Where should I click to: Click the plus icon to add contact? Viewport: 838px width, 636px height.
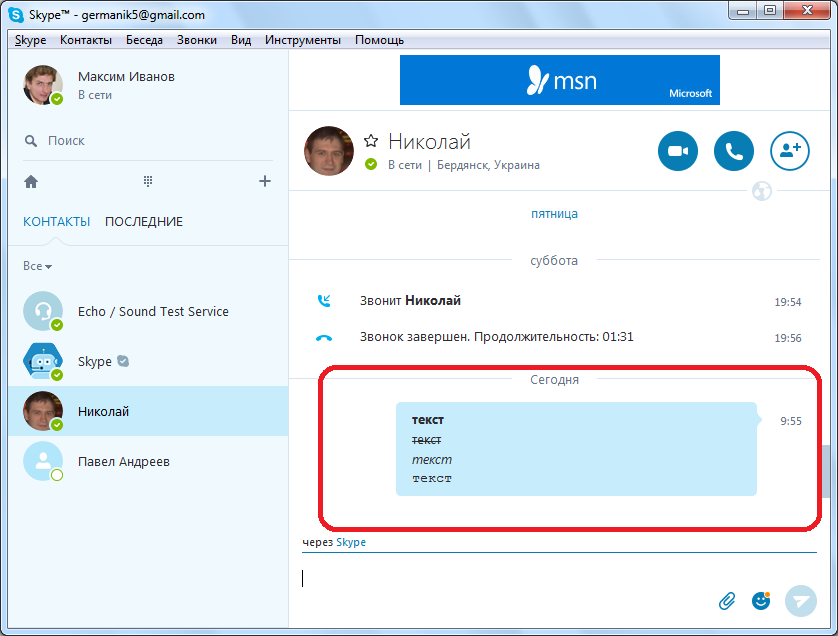point(265,181)
